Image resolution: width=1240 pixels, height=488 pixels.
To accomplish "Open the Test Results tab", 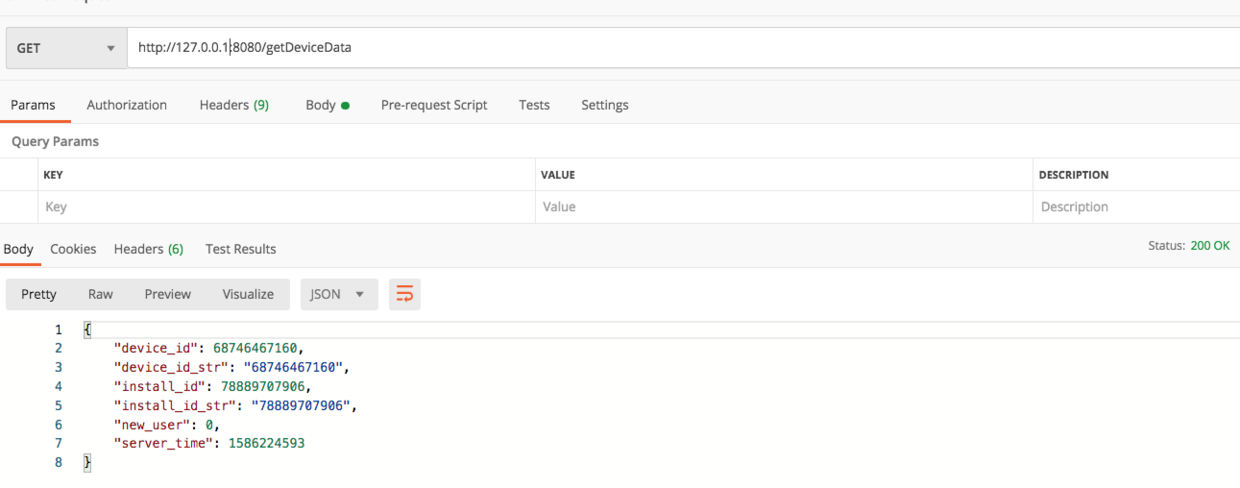I will pyautogui.click(x=241, y=249).
